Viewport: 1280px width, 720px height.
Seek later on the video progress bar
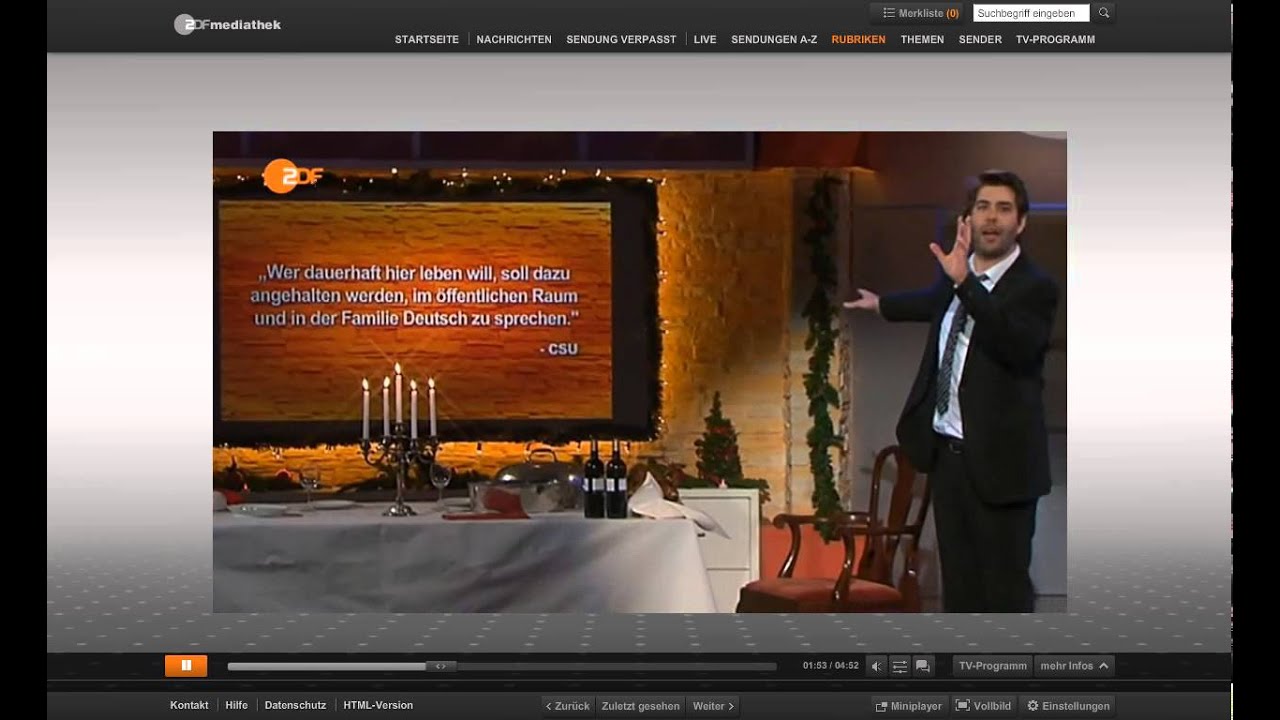pos(616,666)
